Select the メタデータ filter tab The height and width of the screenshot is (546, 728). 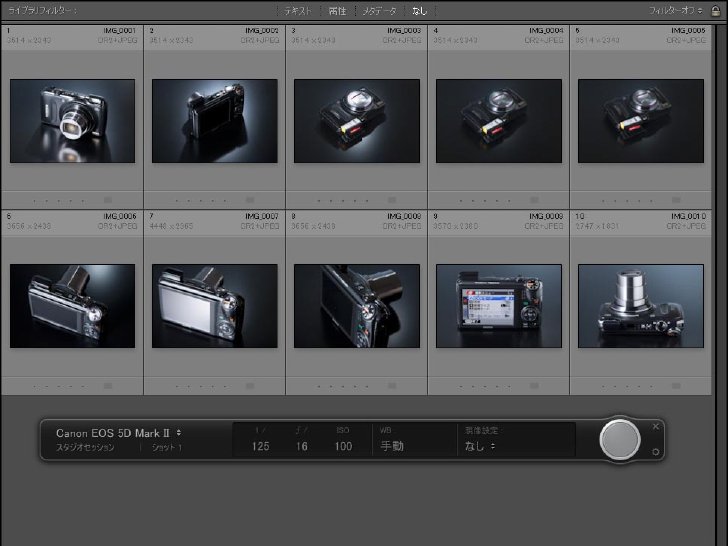pyautogui.click(x=379, y=11)
